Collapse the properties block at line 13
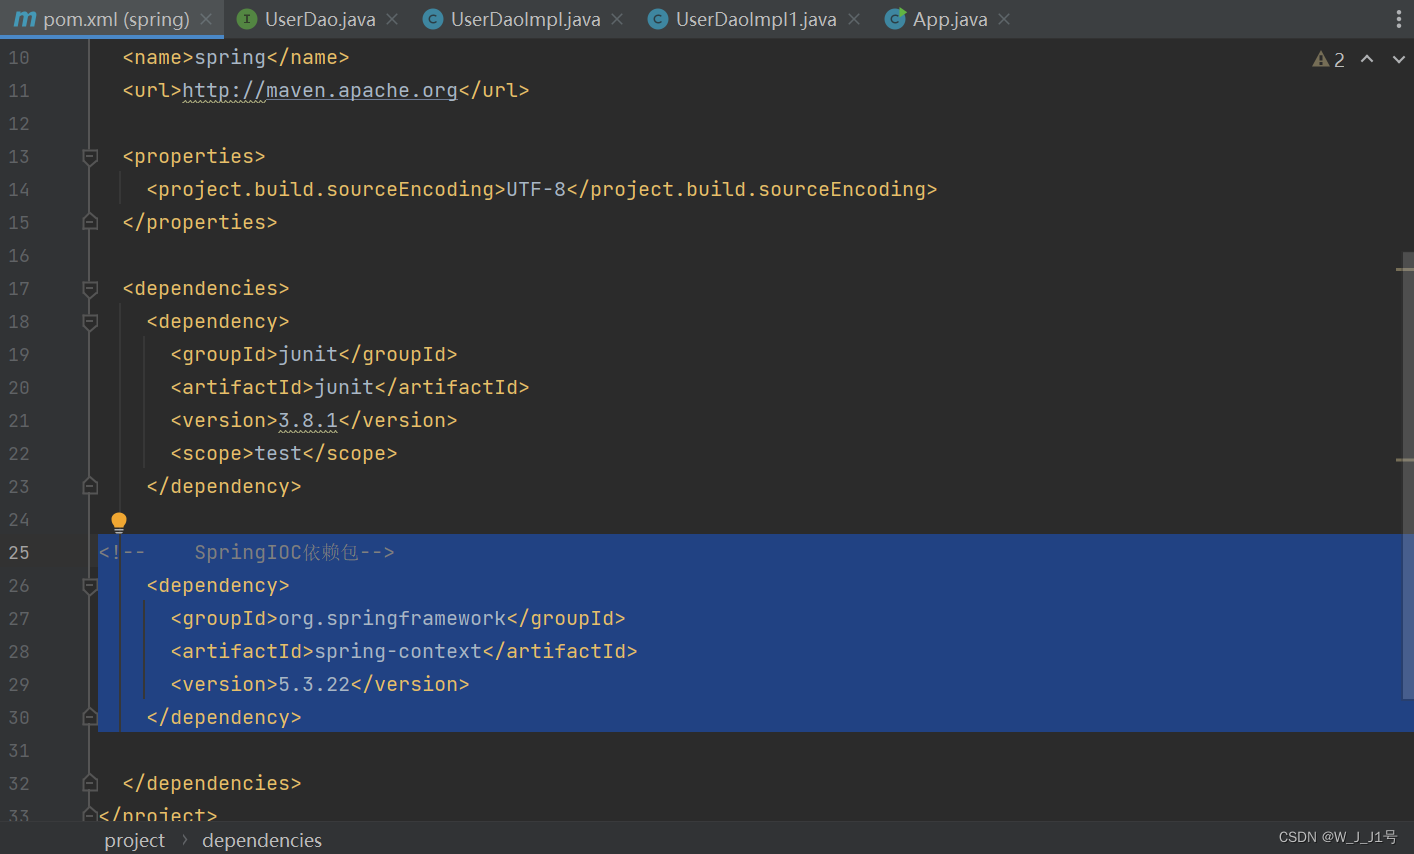 pos(90,156)
